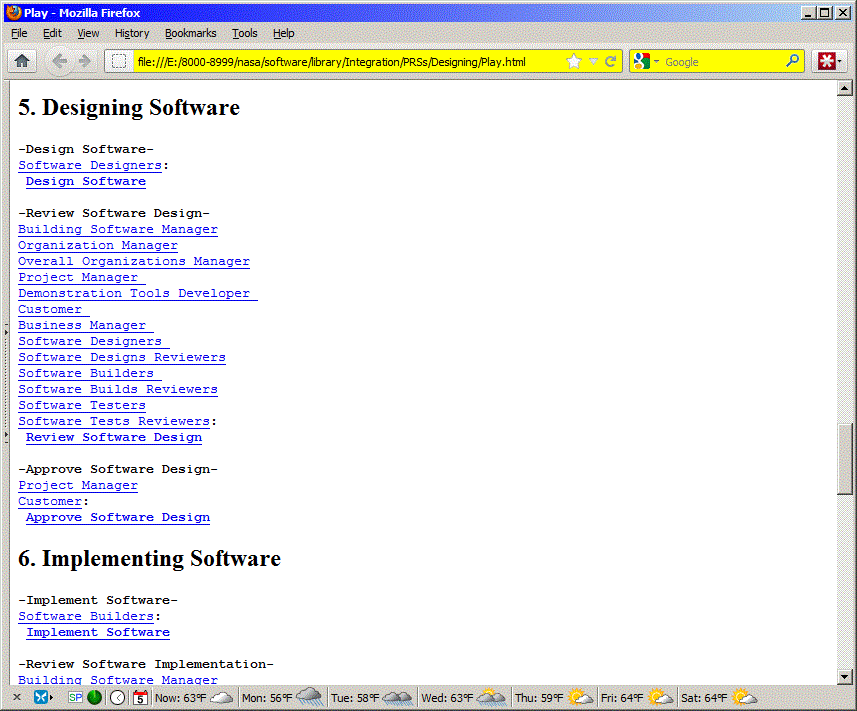Open Thursday forecast 59°F
The width and height of the screenshot is (857, 711).
point(554,698)
